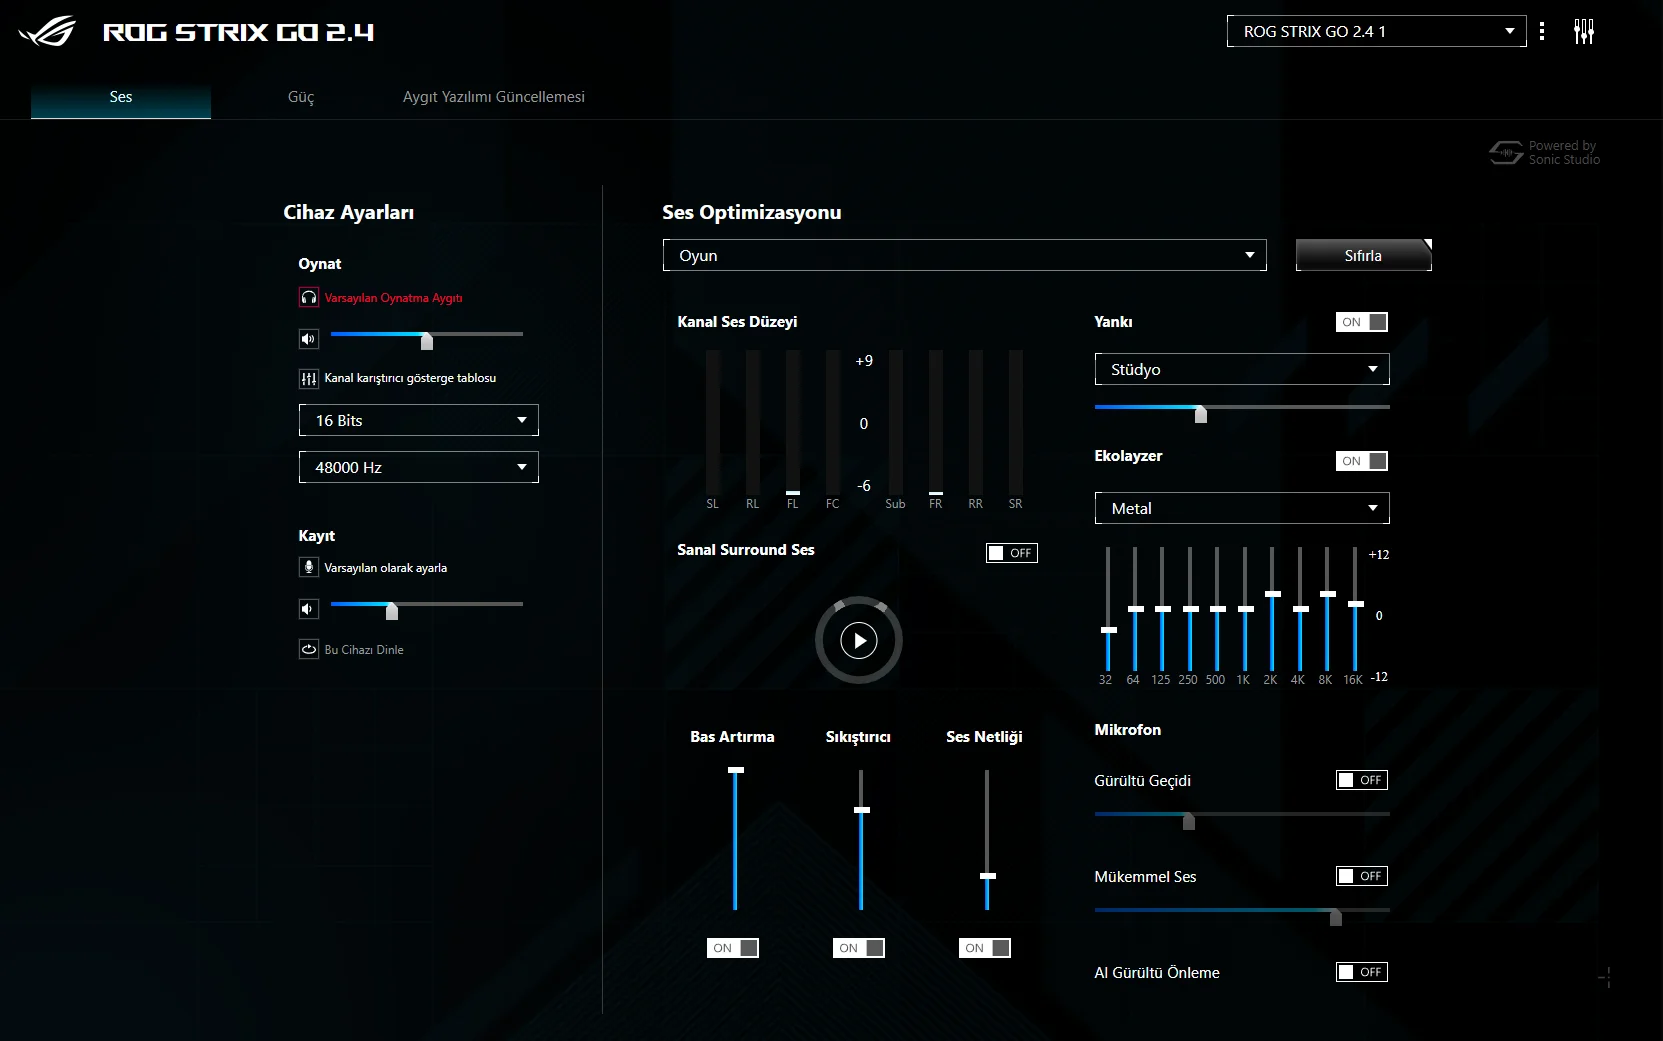Mute playback via the speaker icon
The width and height of the screenshot is (1663, 1041).
[x=309, y=339]
